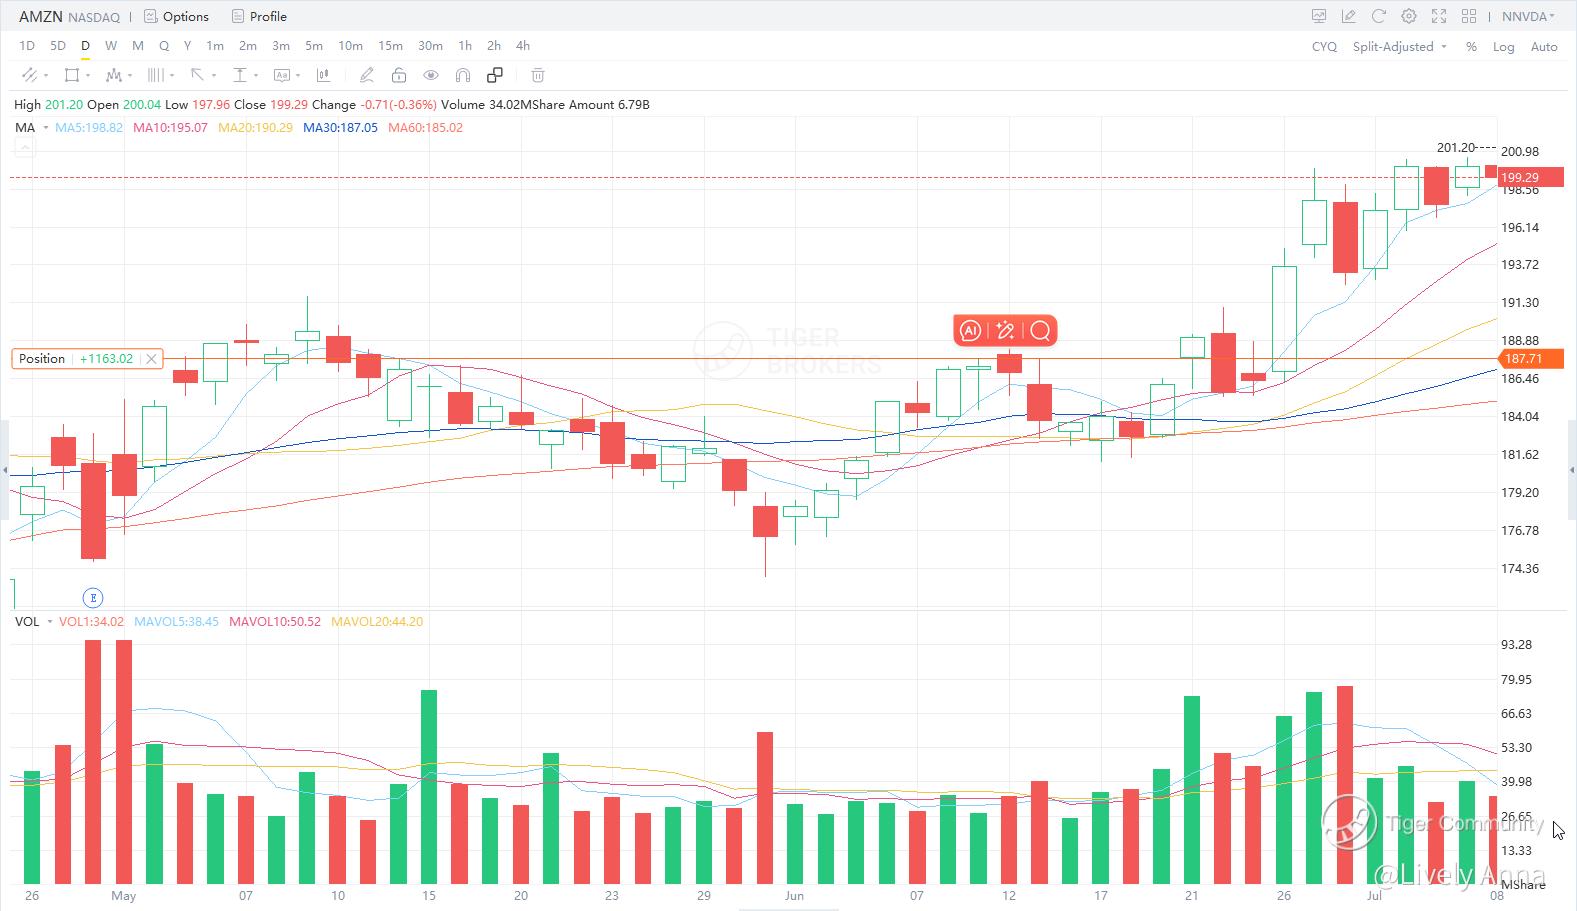Viewport: 1577px width, 911px height.
Task: Refresh the chart data
Action: 1379,16
